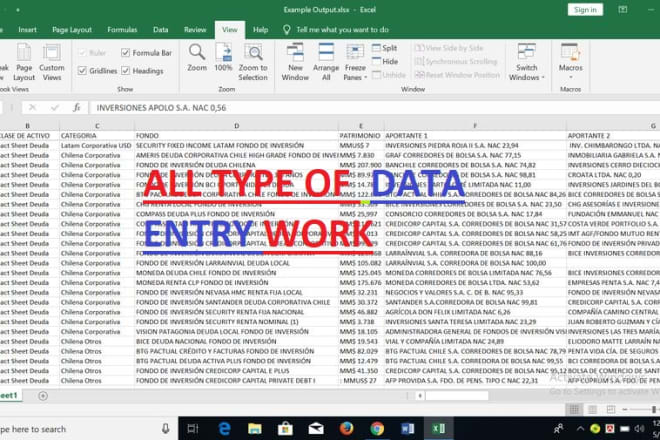This screenshot has width=660, height=440.
Task: Open the Page Layout ribbon tab
Action: [x=72, y=29]
